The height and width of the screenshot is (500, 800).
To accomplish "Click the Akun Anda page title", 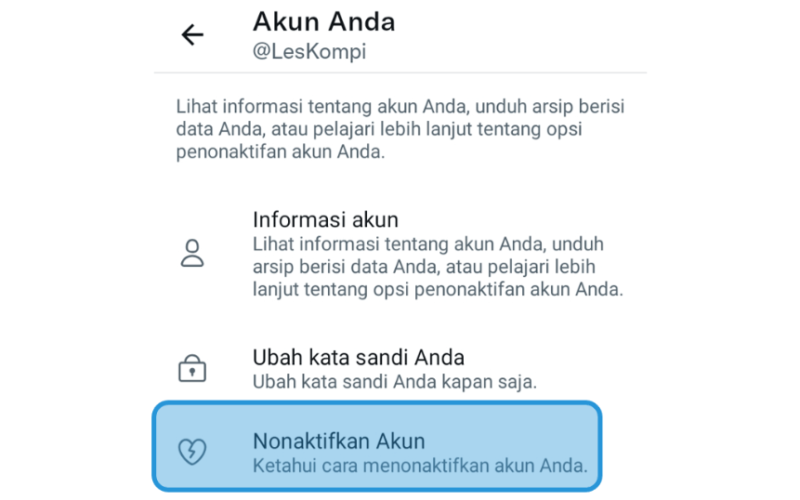I will pyautogui.click(x=324, y=22).
